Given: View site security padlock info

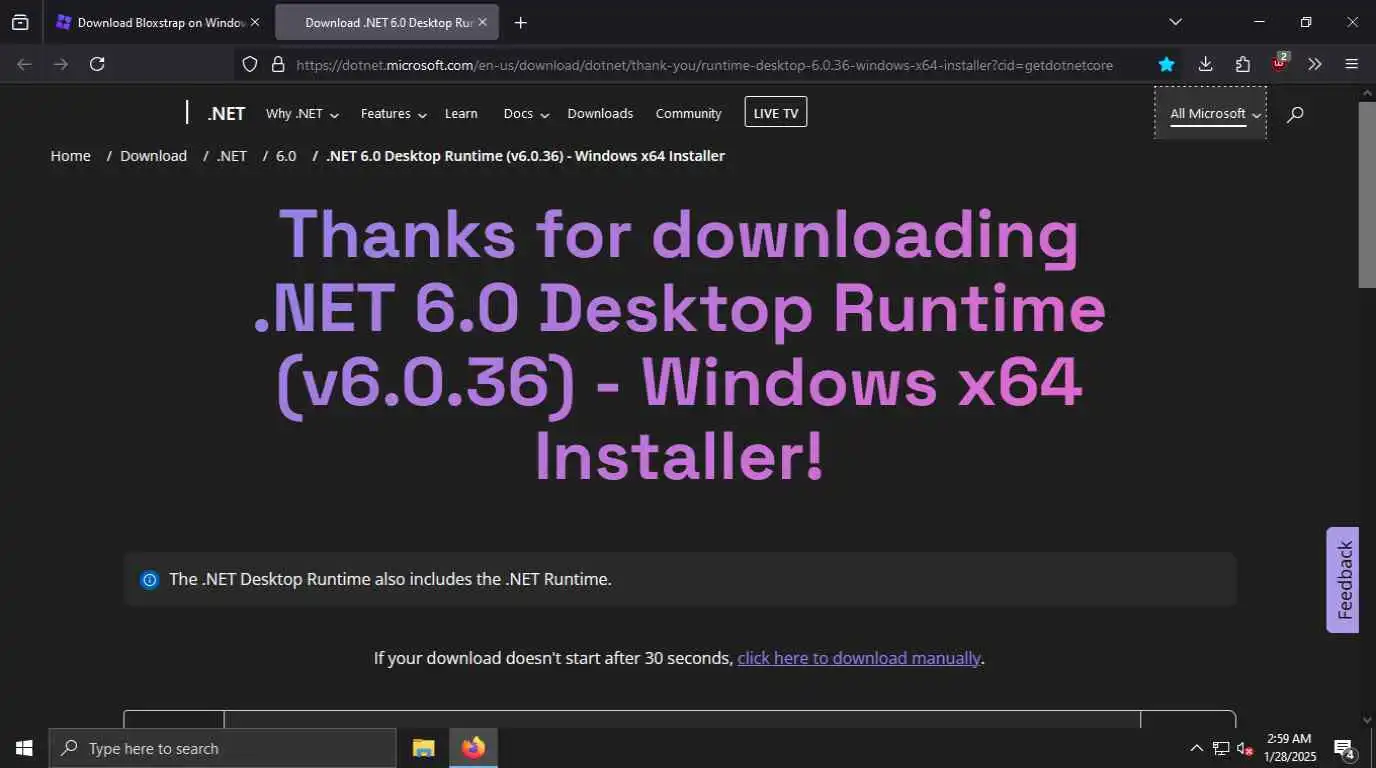Looking at the screenshot, I should (278, 64).
